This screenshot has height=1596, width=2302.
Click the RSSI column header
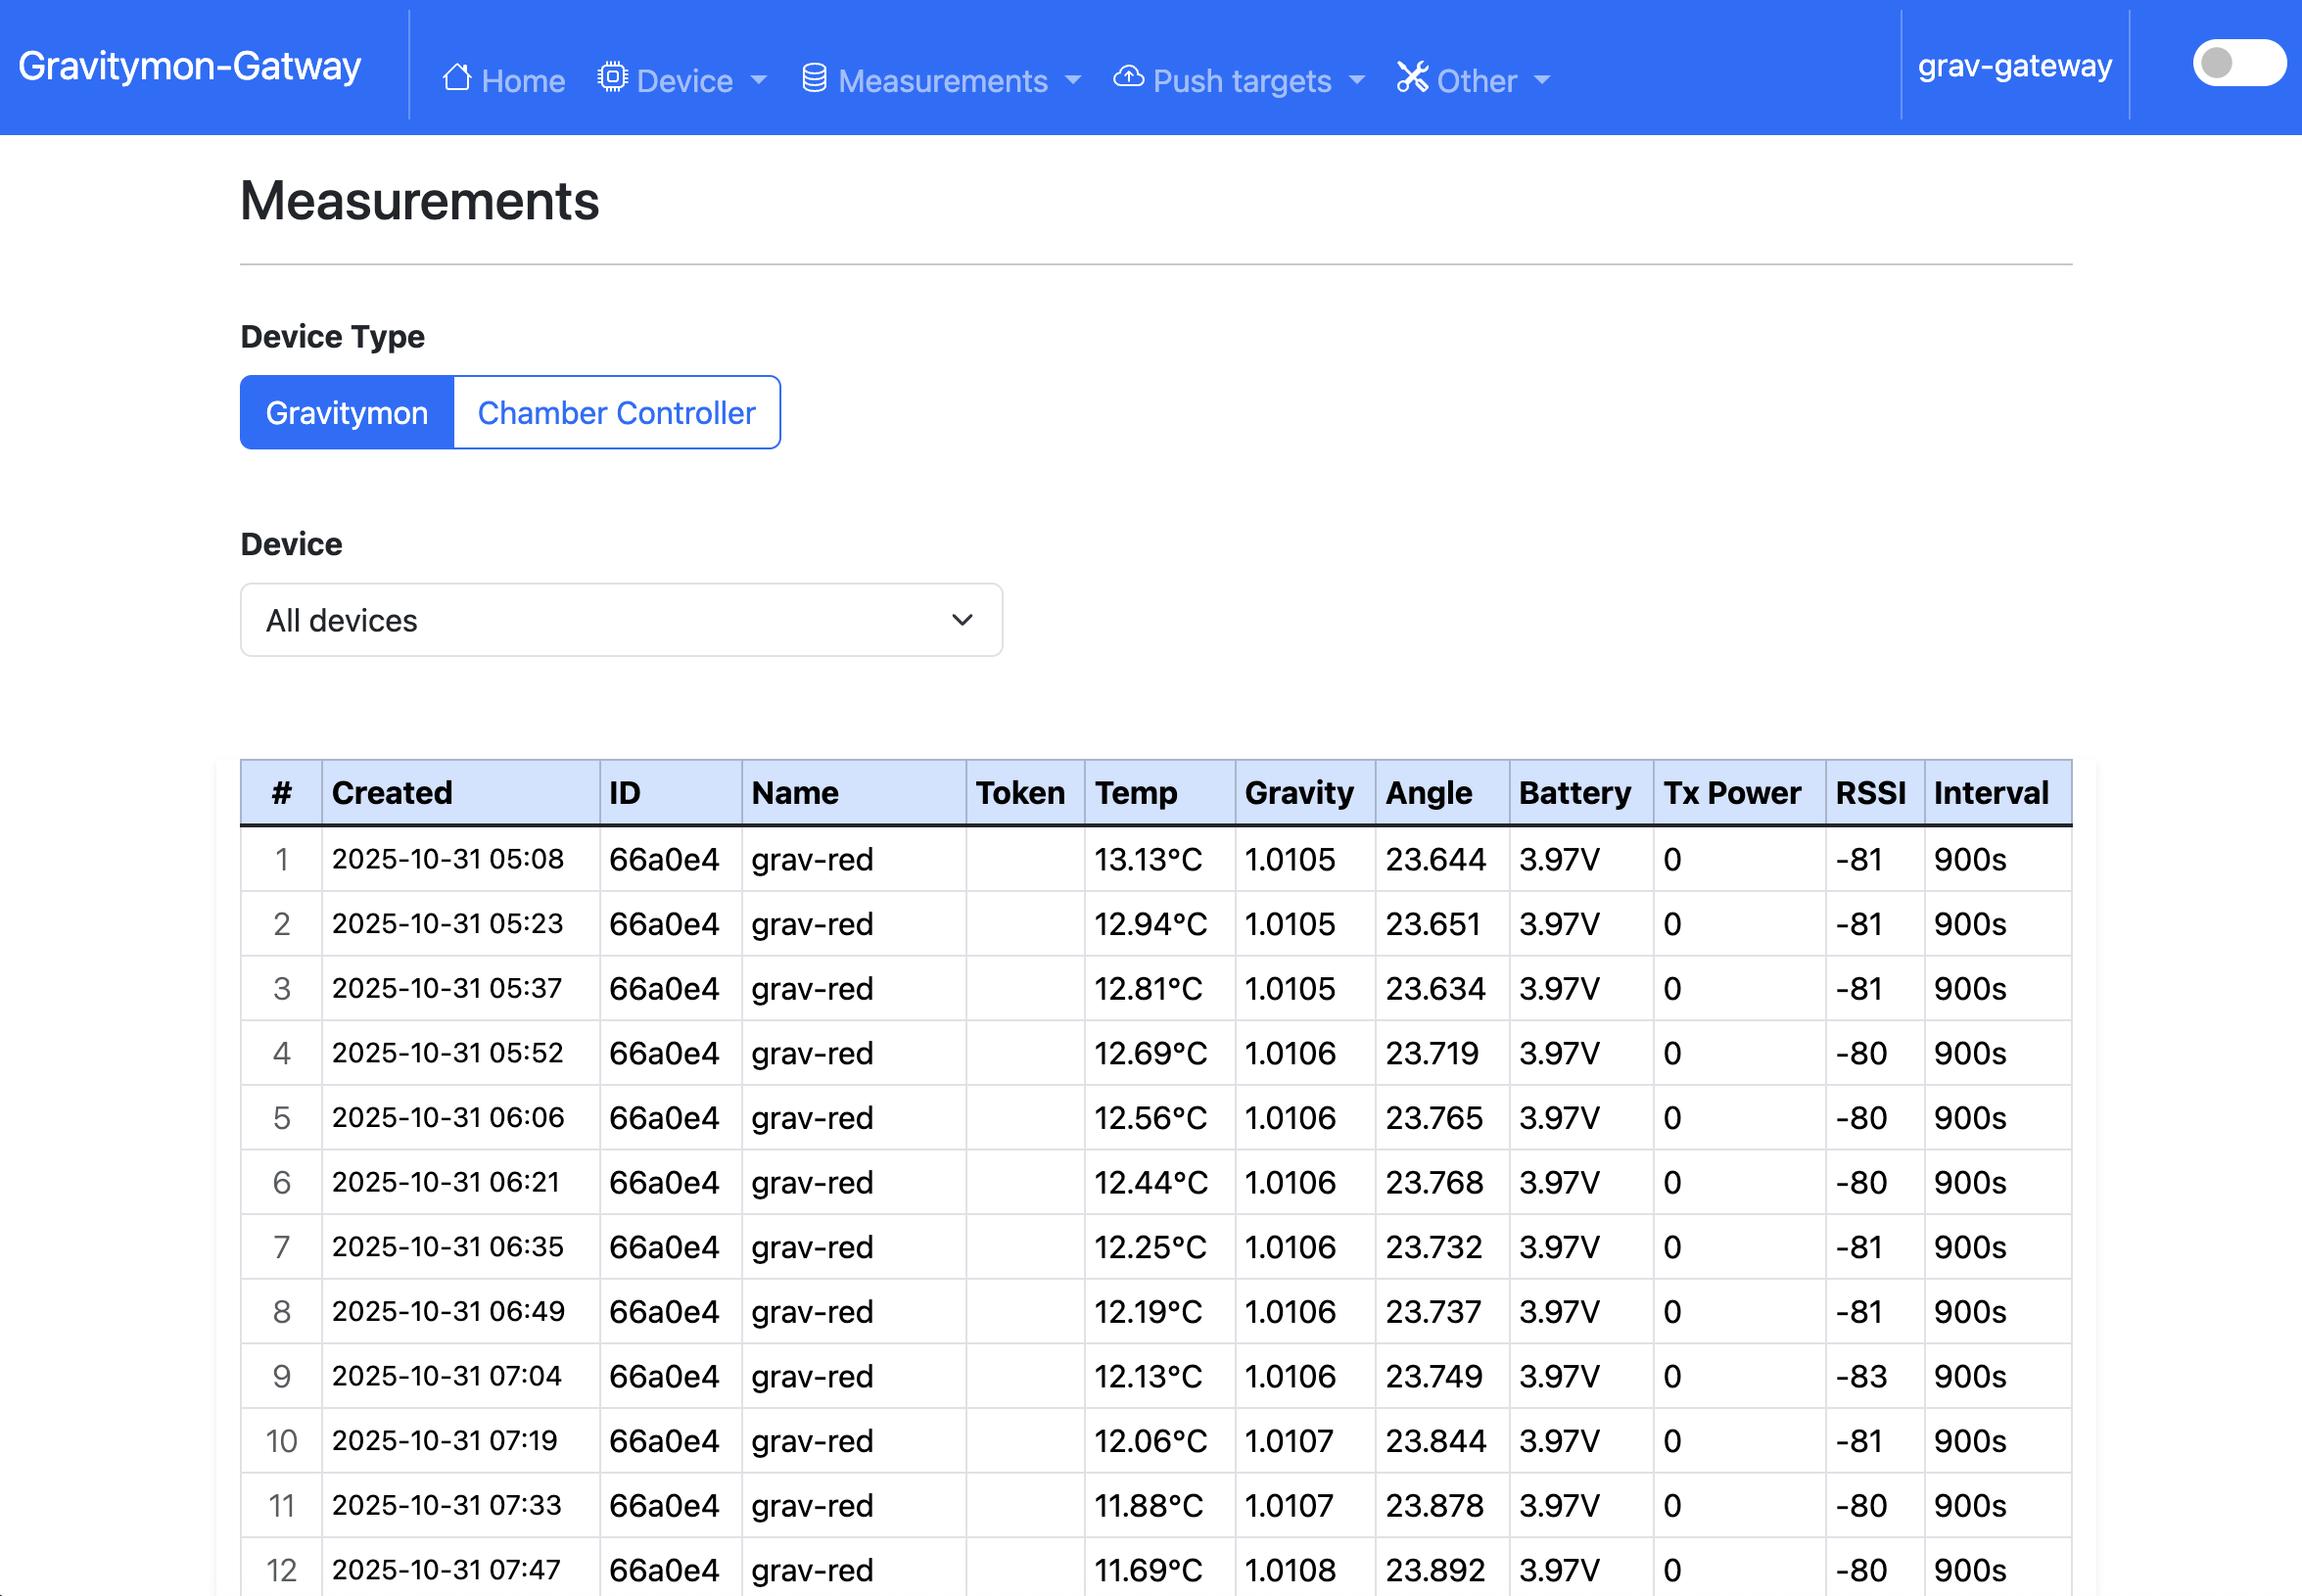1870,793
